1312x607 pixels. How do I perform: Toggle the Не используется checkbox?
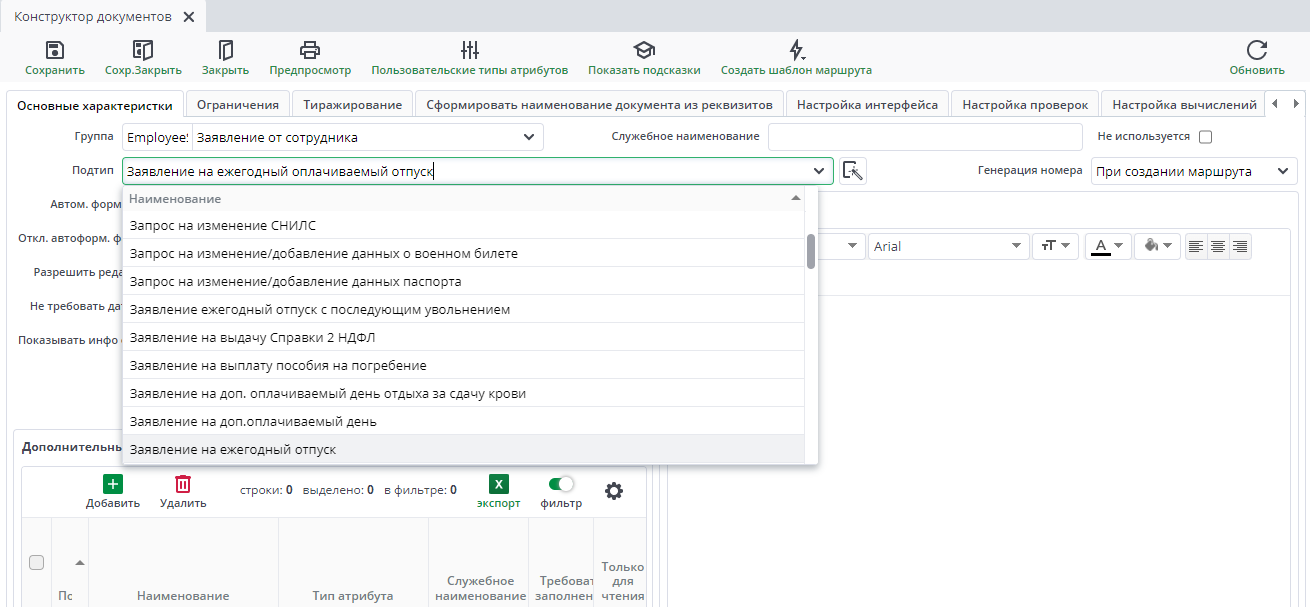(1205, 137)
